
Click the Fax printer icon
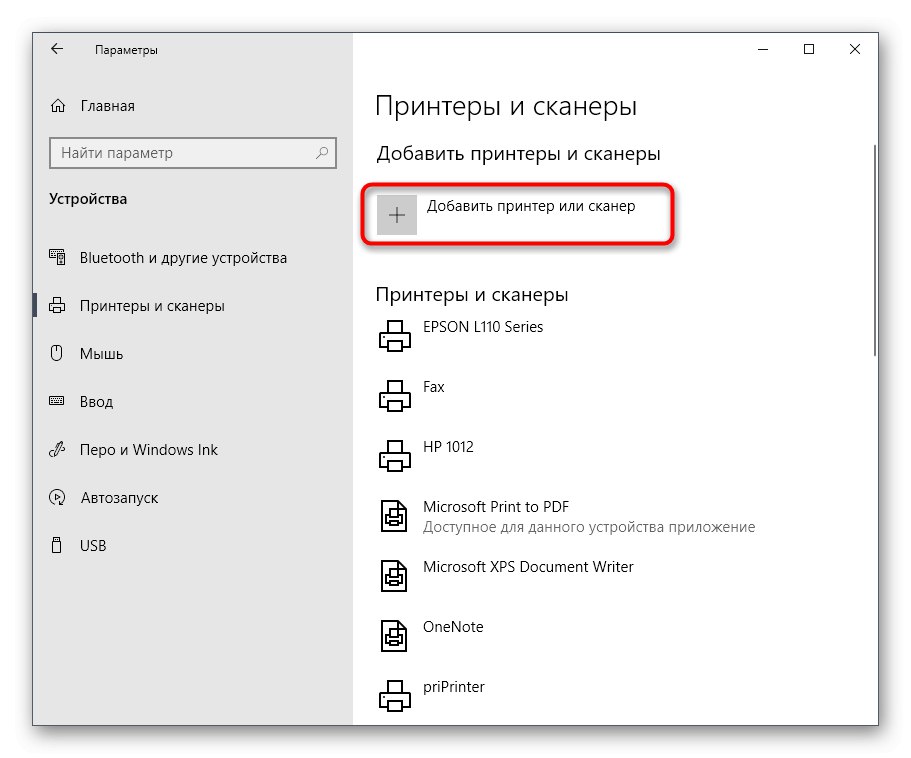394,396
